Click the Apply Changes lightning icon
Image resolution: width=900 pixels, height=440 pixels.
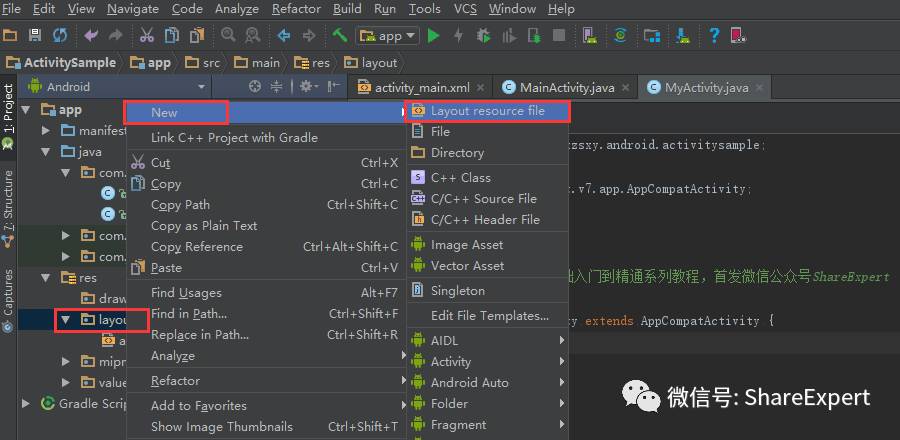click(458, 36)
